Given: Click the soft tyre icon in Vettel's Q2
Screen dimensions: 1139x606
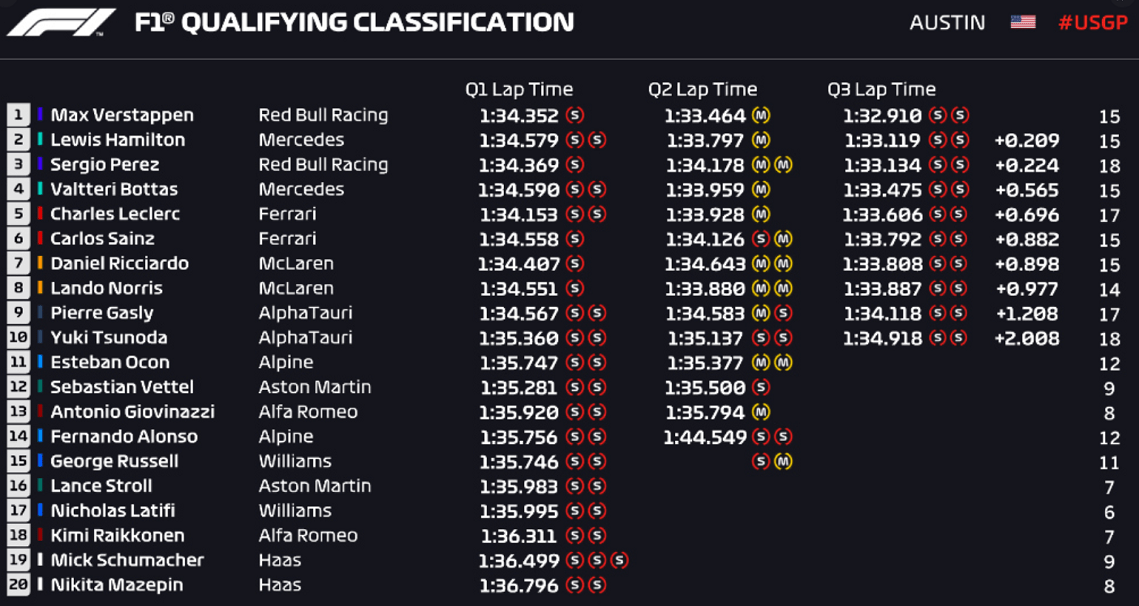Looking at the screenshot, I should coord(761,387).
